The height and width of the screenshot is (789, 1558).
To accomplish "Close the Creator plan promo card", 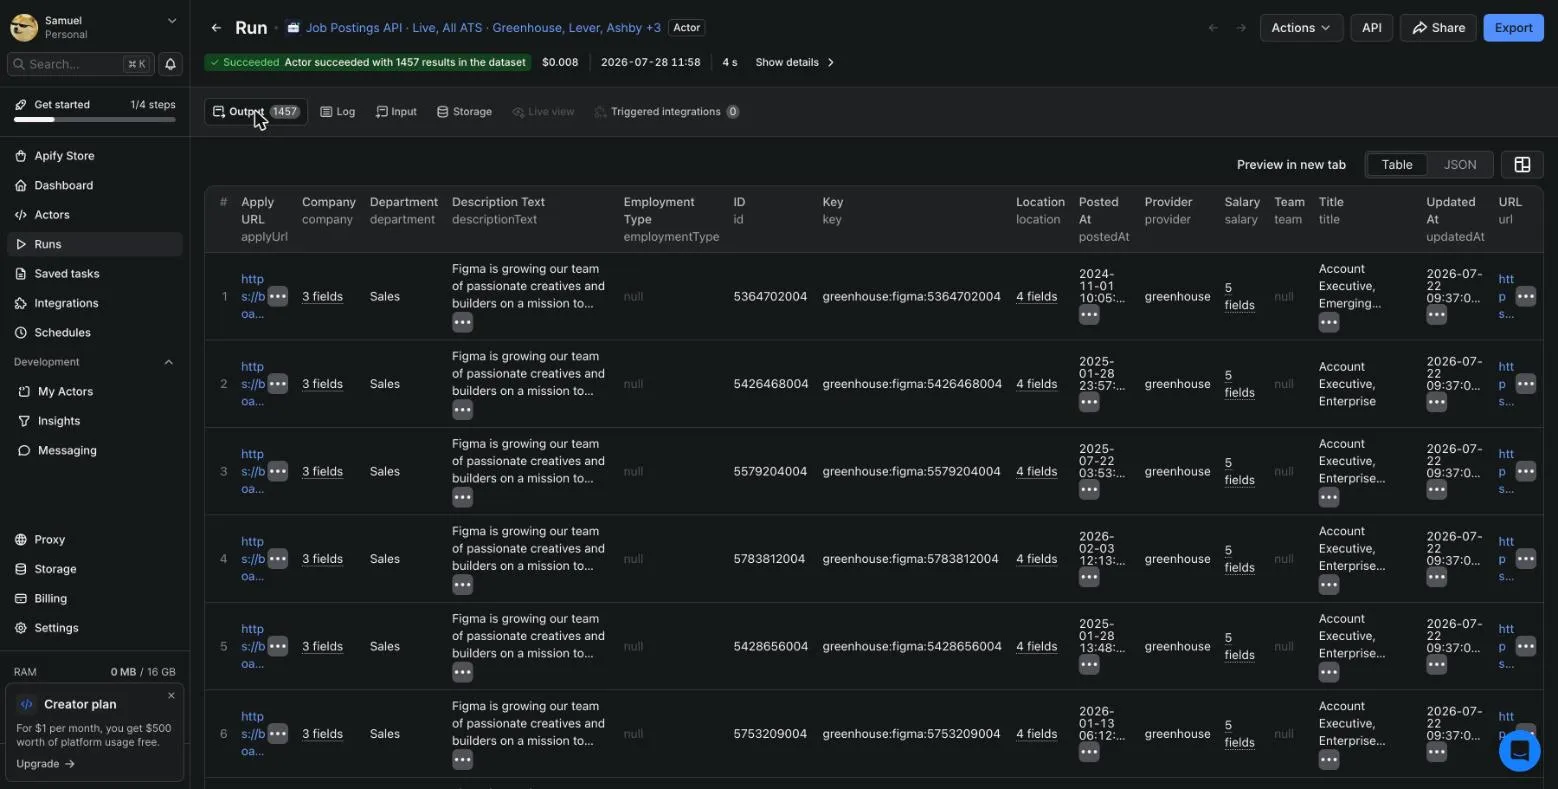I will click(x=171, y=695).
